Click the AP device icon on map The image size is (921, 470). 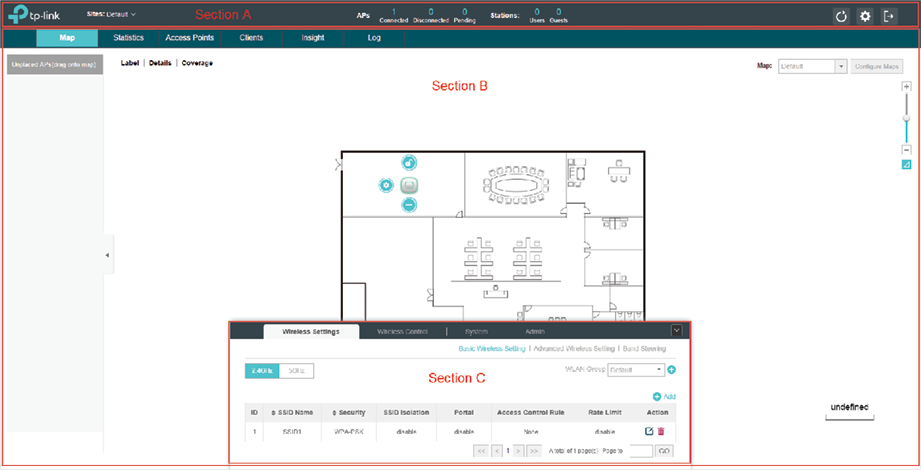point(409,185)
